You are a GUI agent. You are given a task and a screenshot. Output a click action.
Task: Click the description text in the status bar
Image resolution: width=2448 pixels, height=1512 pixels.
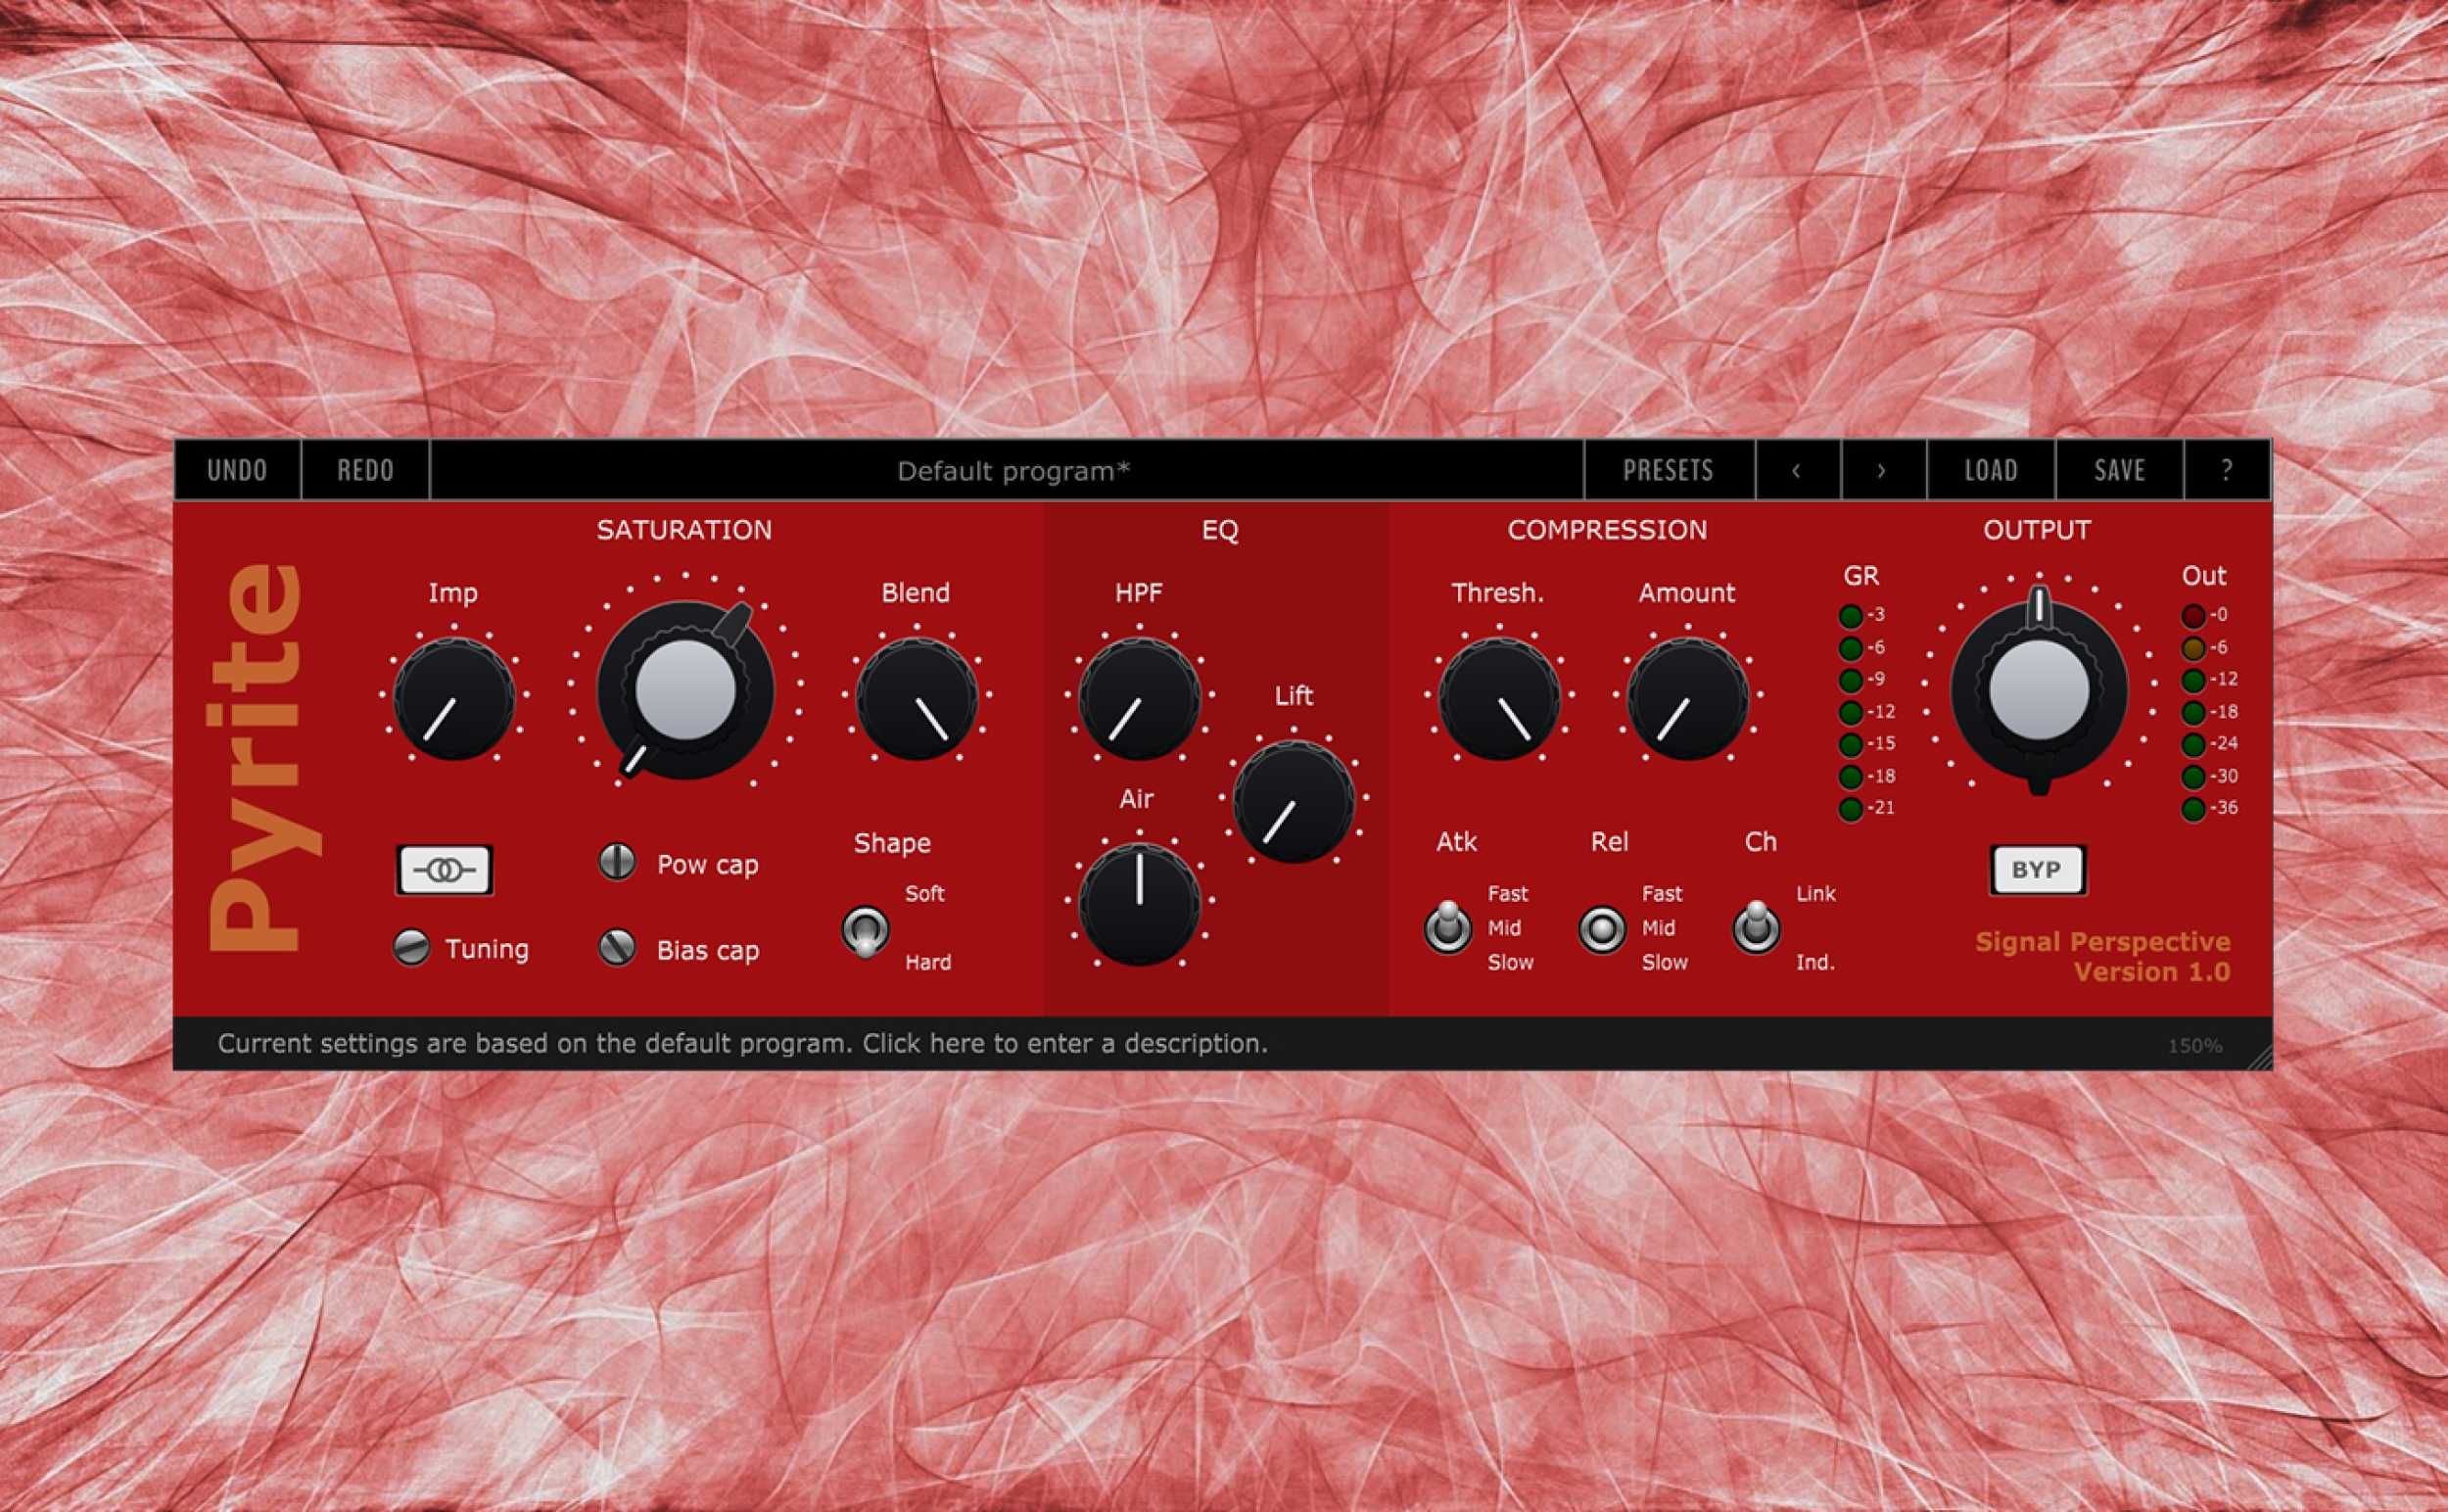click(742, 1044)
